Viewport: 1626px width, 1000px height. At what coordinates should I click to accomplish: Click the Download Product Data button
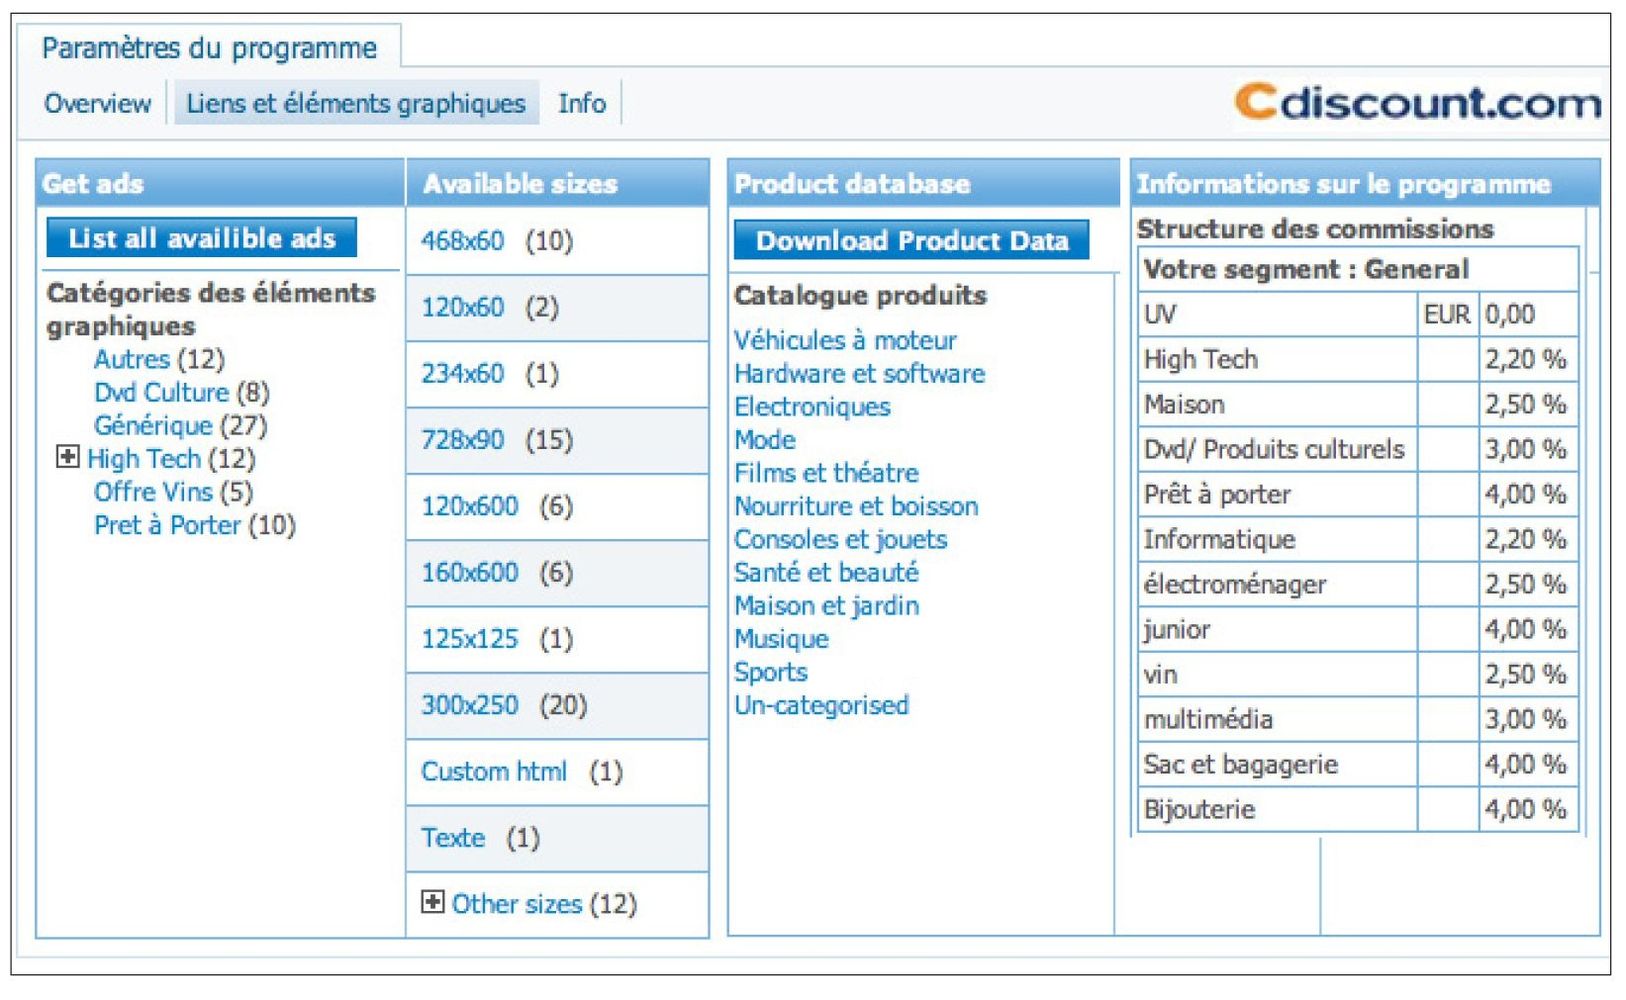click(x=911, y=241)
